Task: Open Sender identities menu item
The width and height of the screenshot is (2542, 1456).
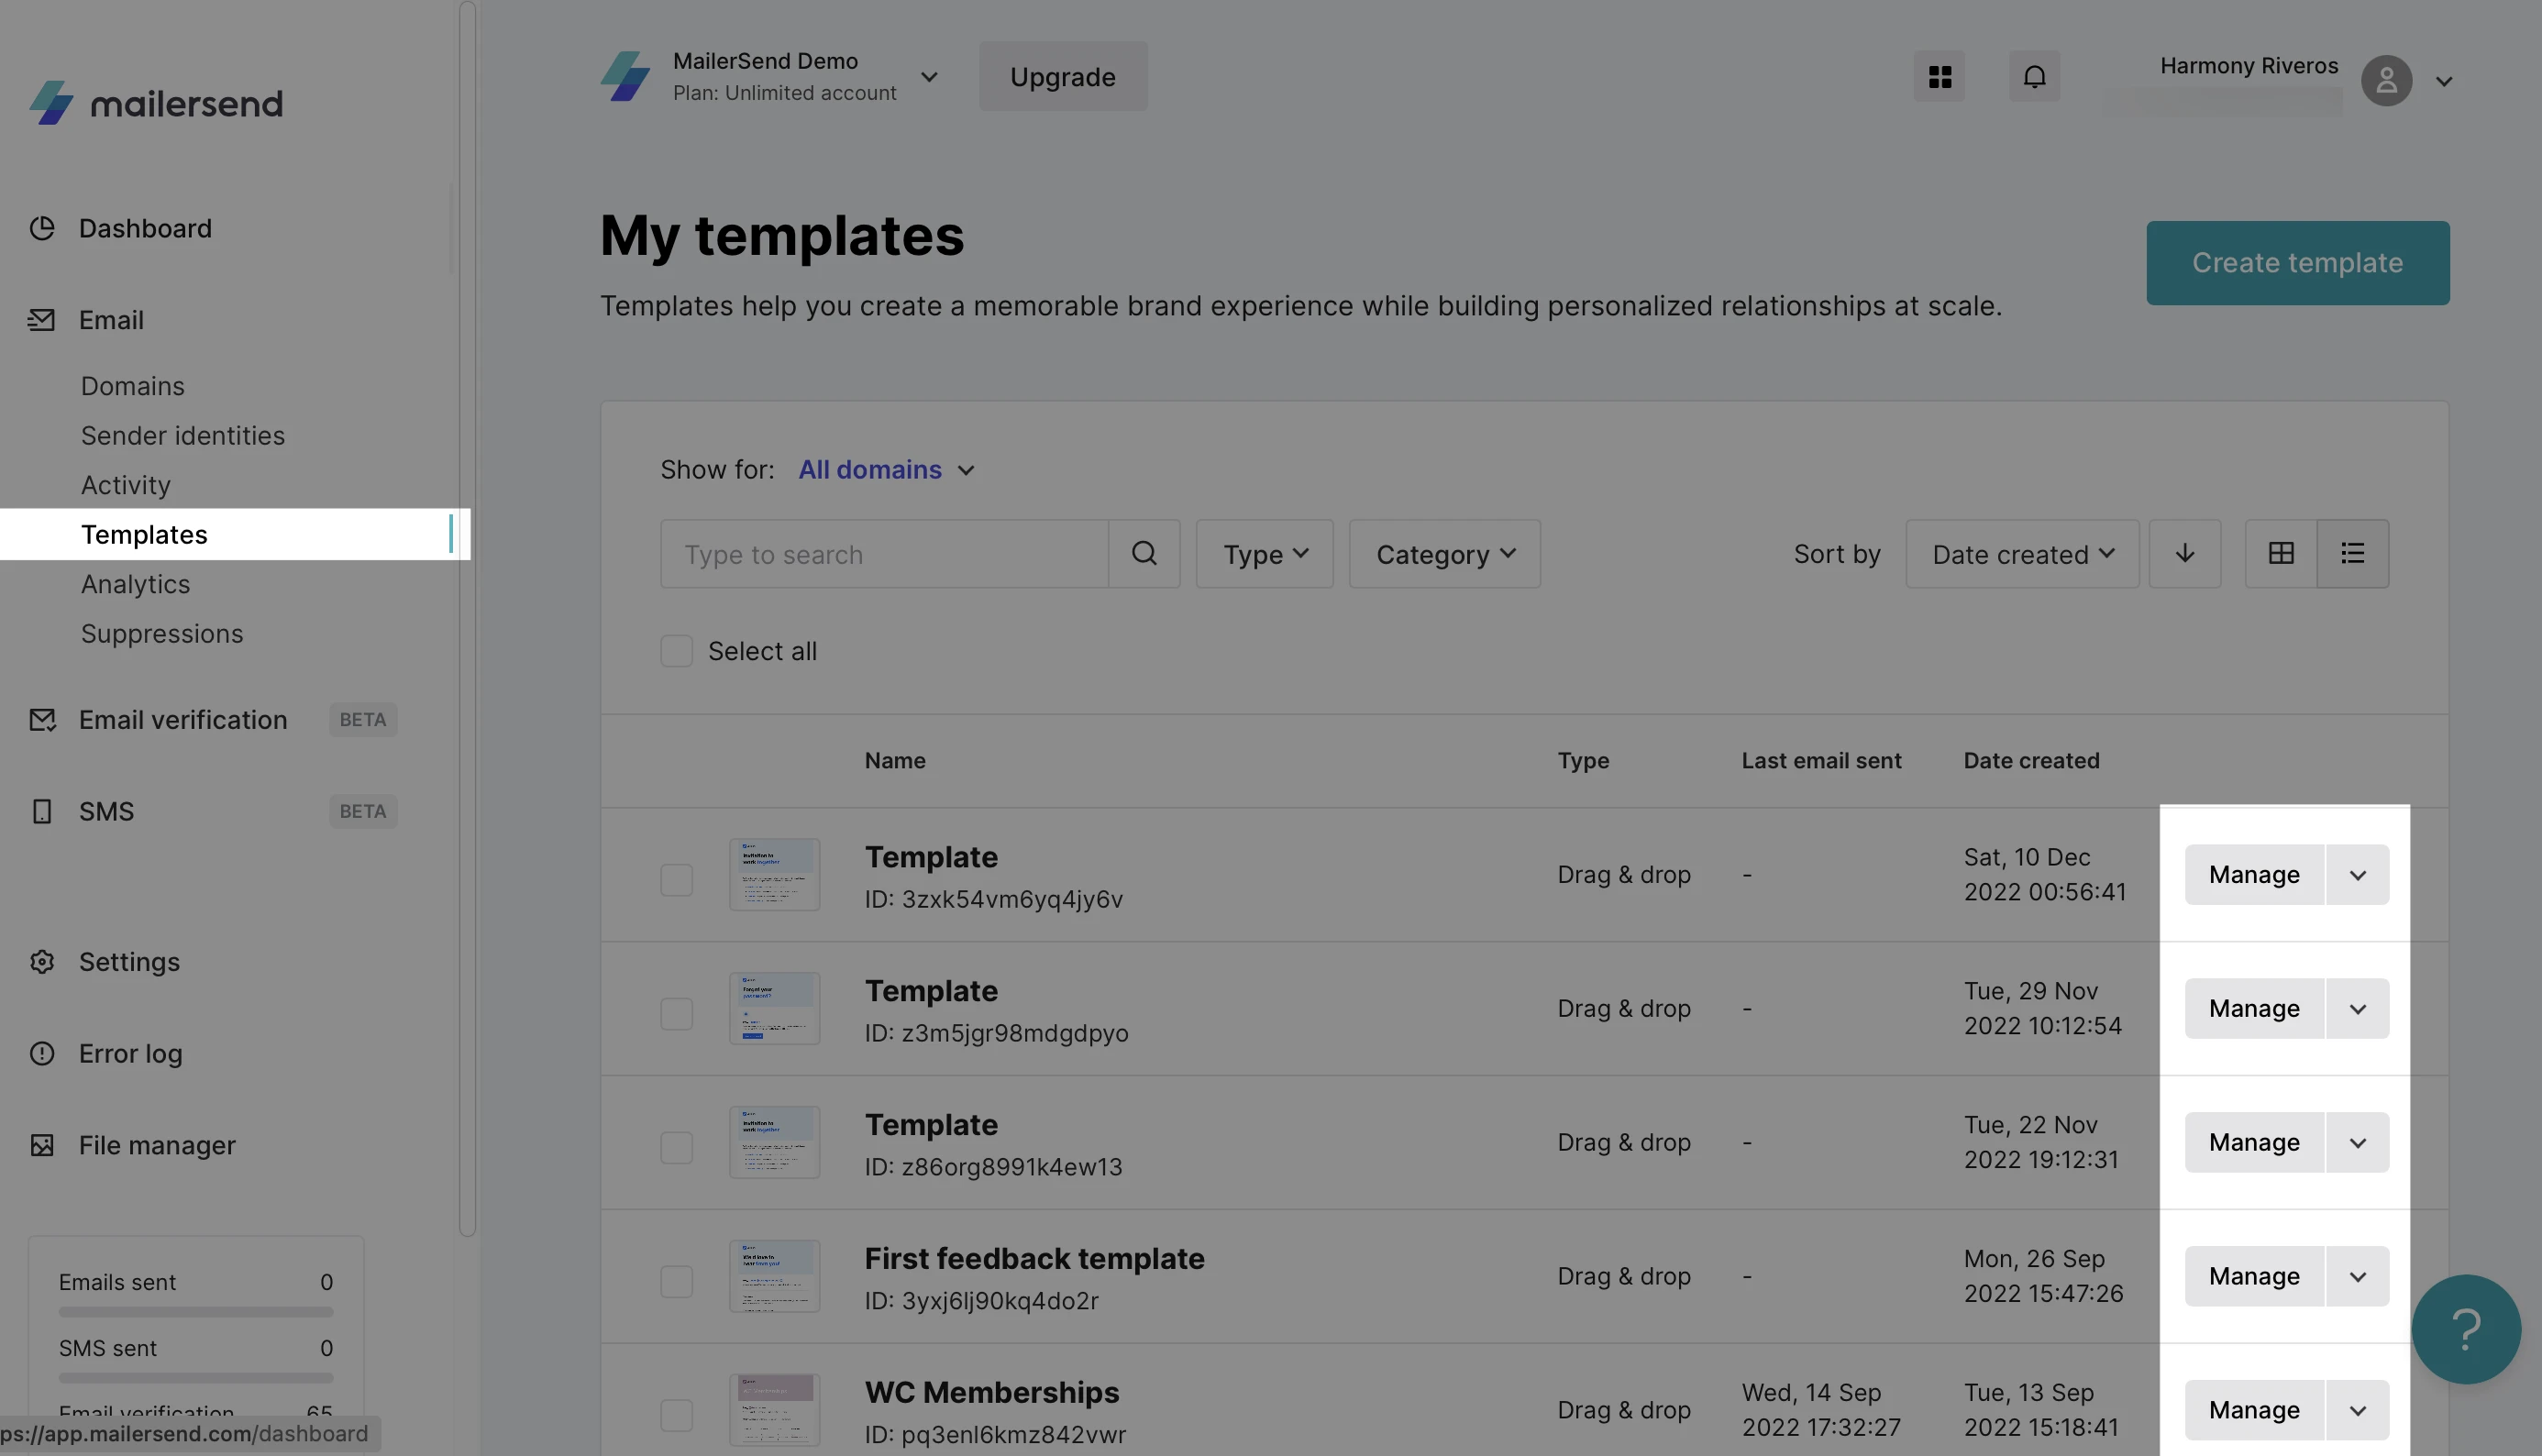Action: click(183, 436)
